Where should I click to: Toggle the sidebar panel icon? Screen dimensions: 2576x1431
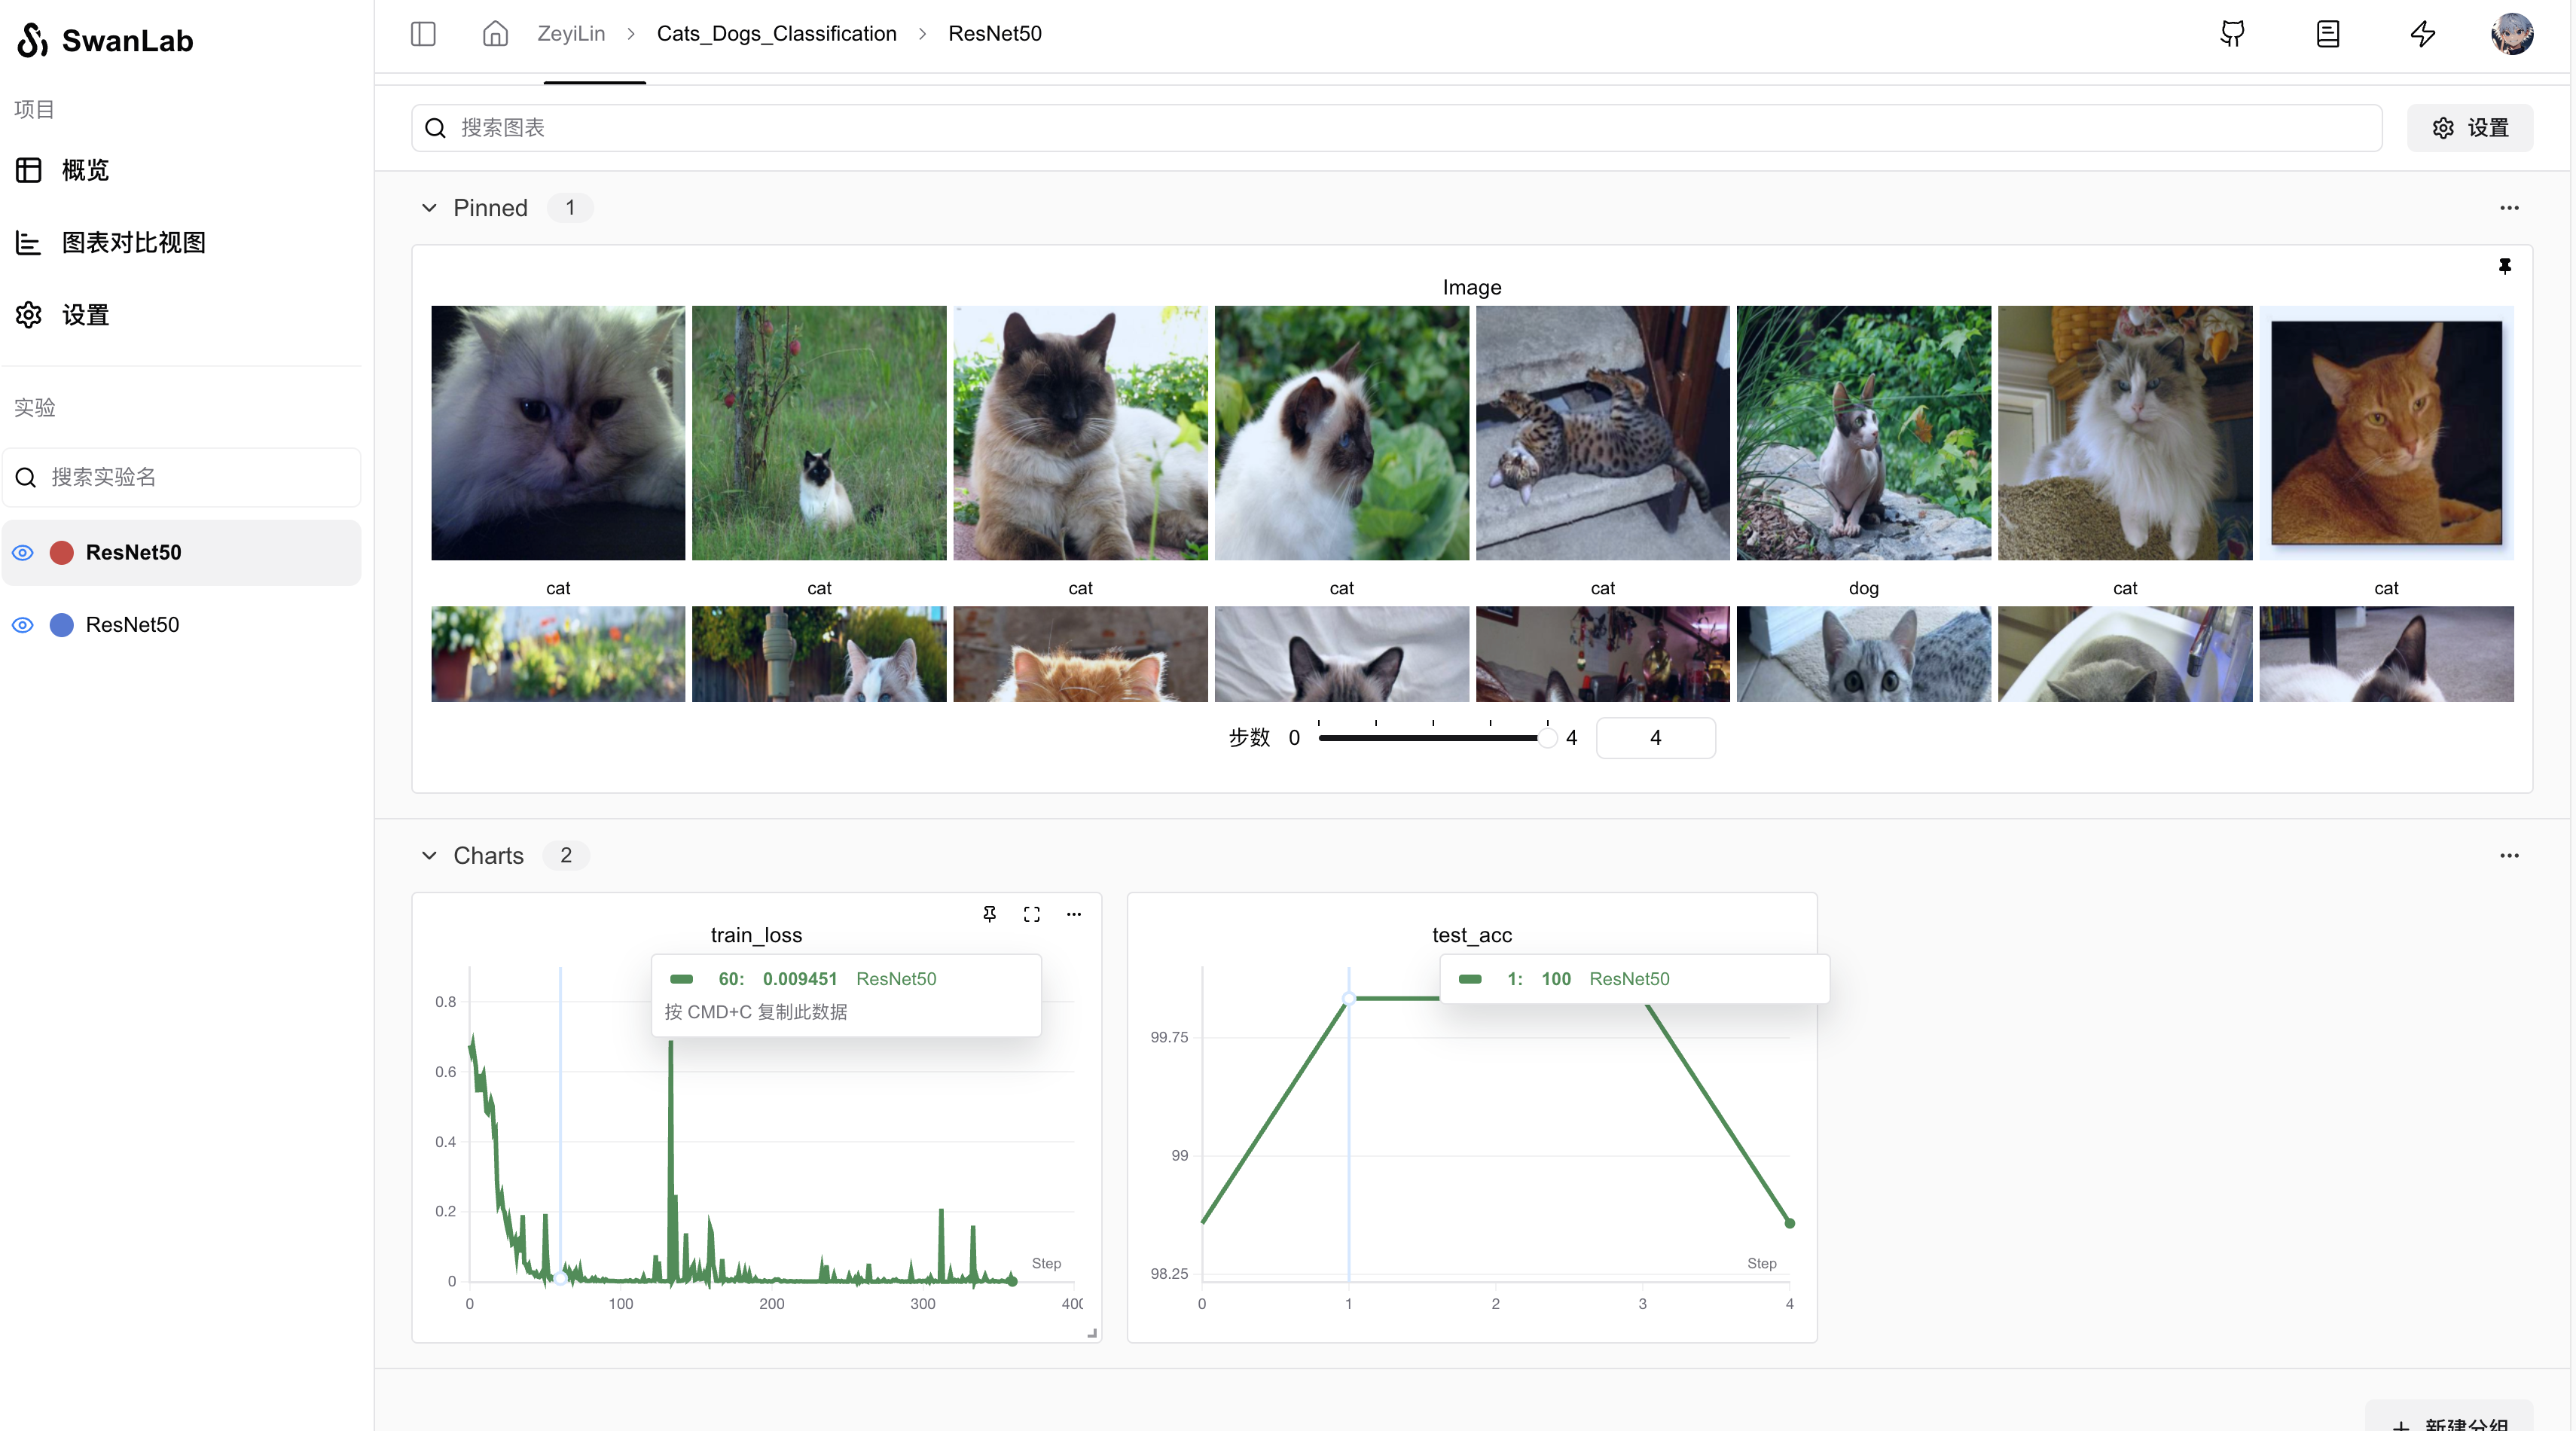tap(423, 34)
